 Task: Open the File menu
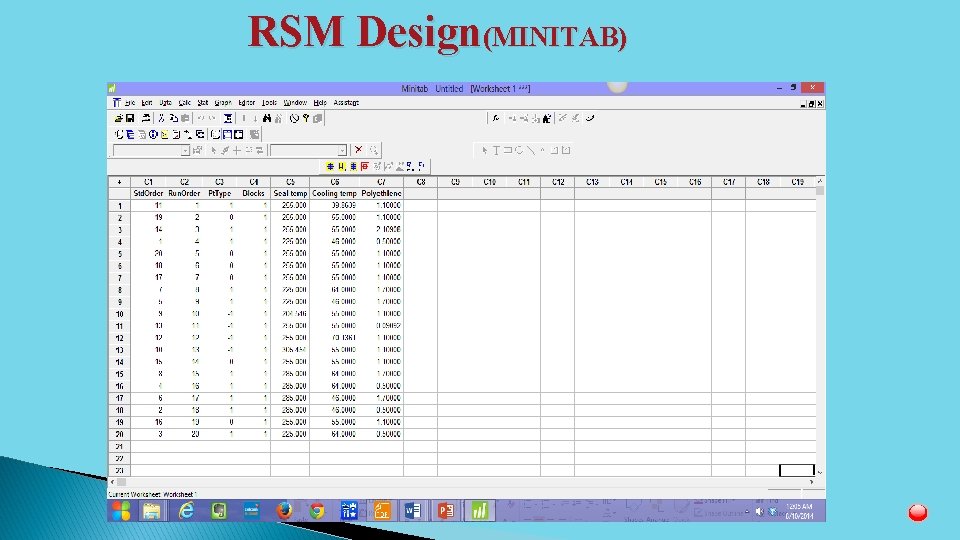(130, 103)
